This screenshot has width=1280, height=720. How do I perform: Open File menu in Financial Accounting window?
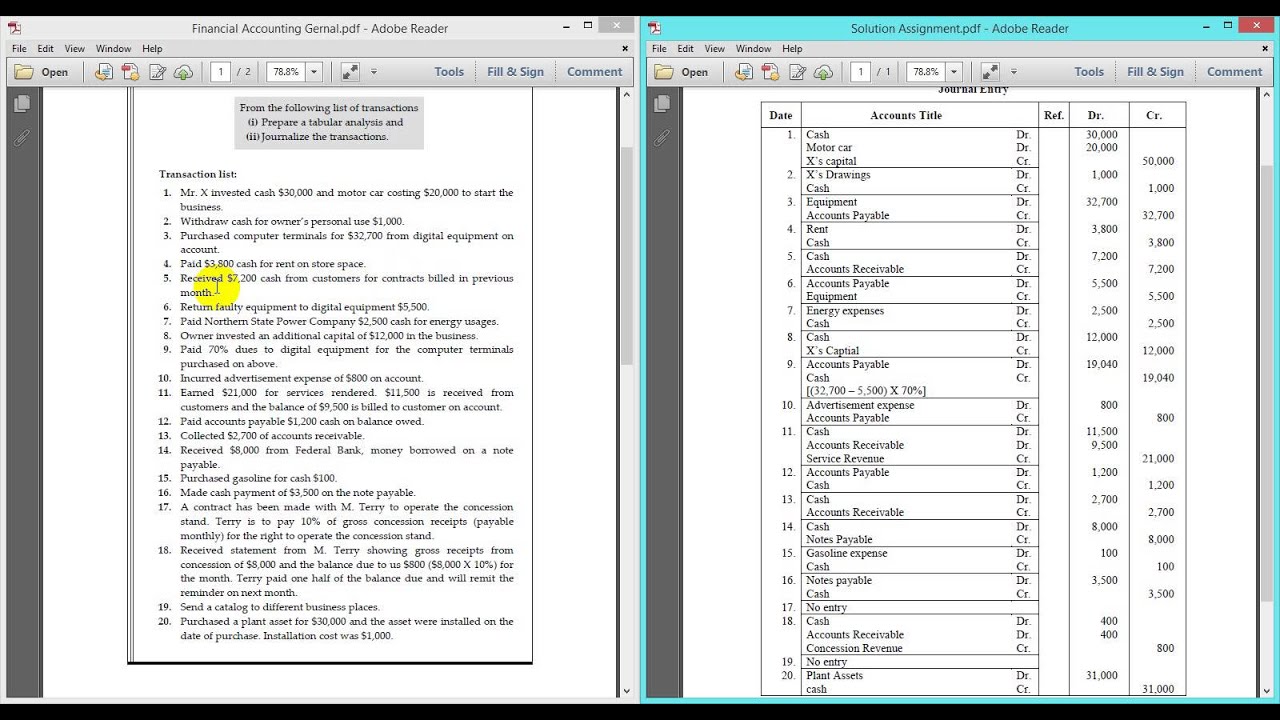pos(19,48)
